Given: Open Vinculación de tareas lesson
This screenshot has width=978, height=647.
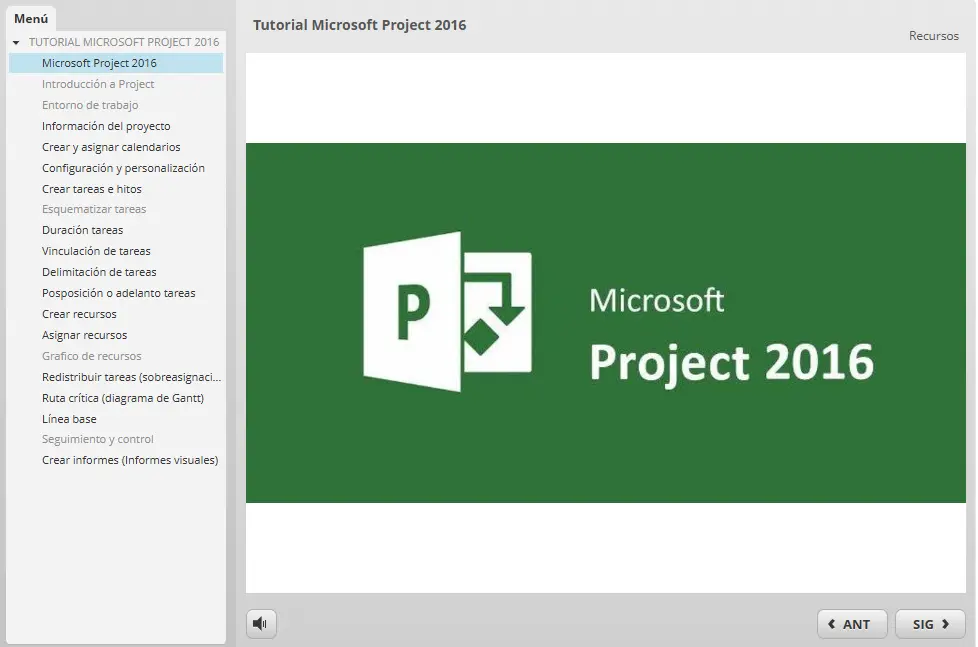Looking at the screenshot, I should 96,251.
